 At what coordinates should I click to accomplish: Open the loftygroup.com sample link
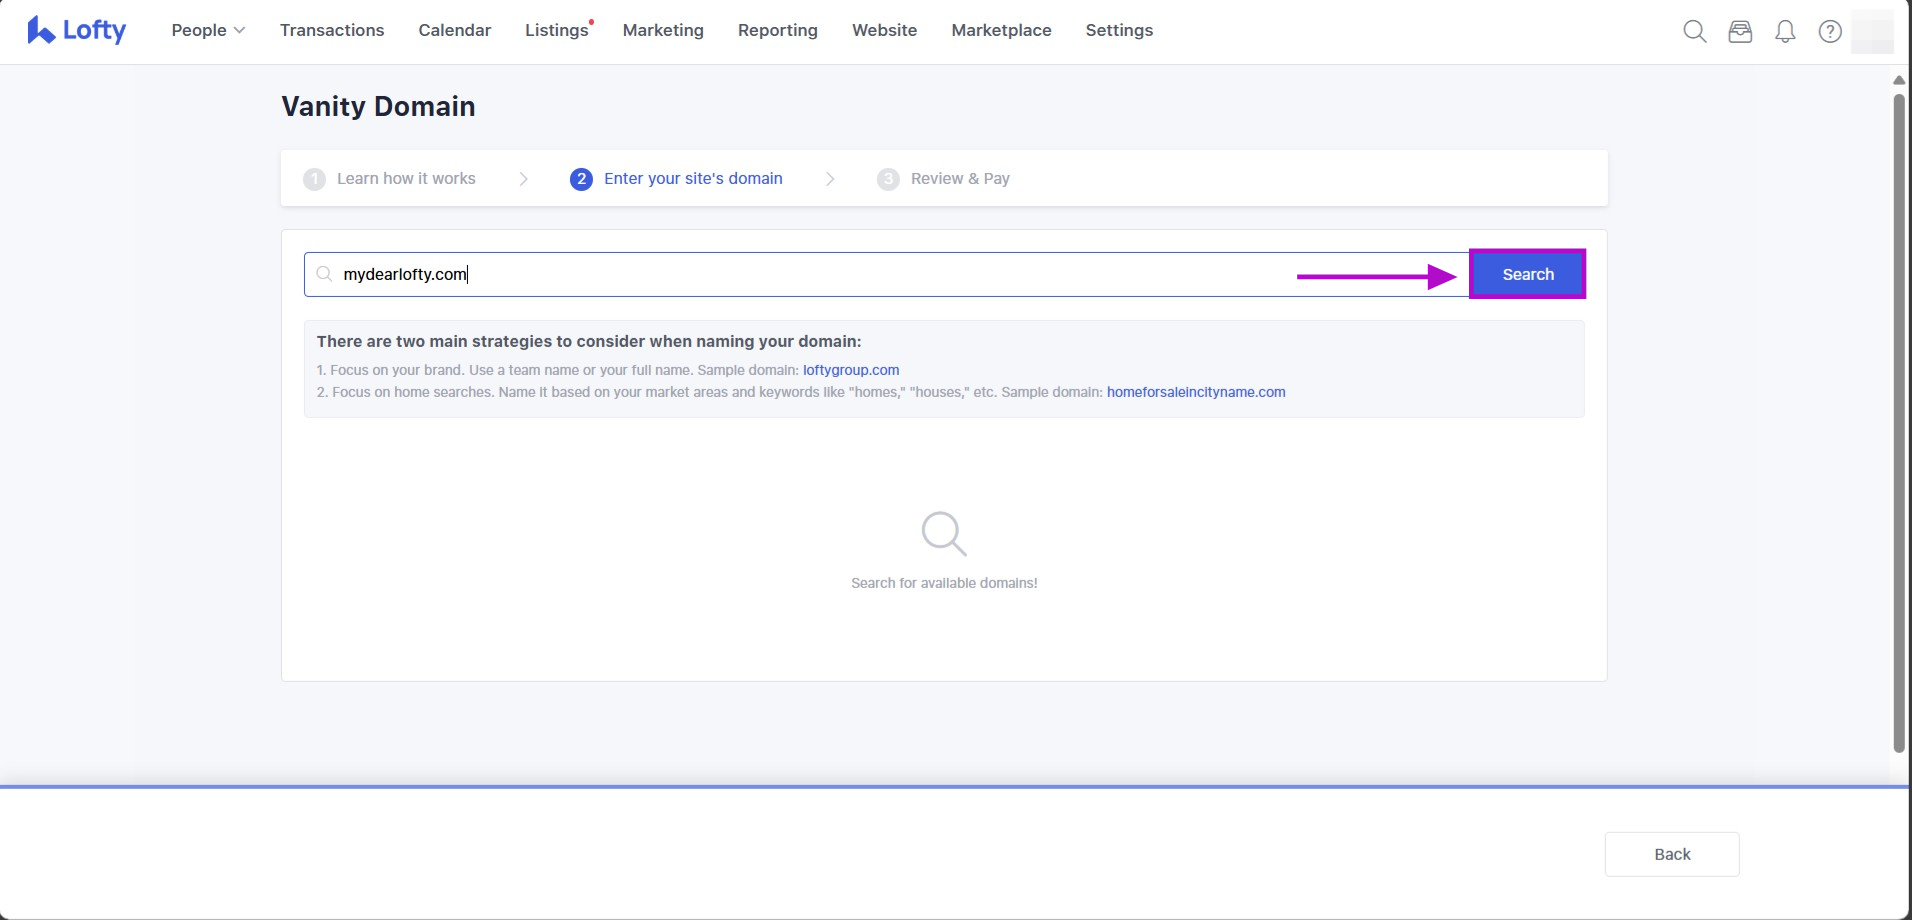[x=850, y=370]
